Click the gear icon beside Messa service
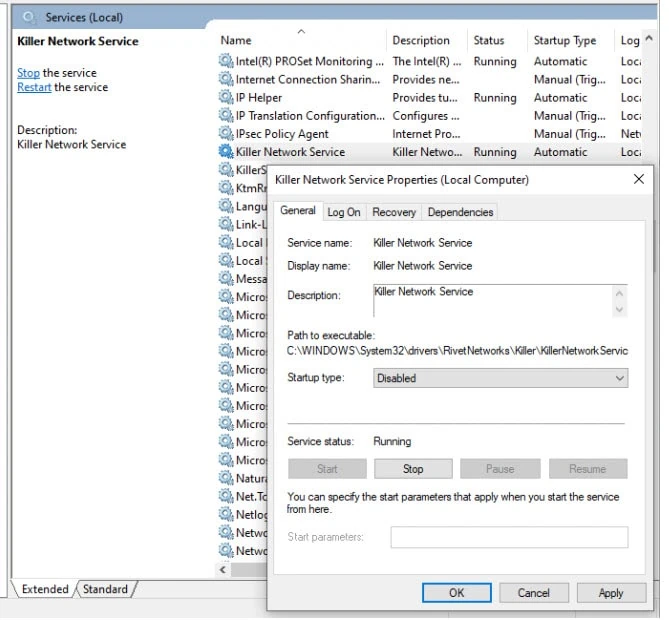This screenshot has width=669, height=620. pos(226,278)
